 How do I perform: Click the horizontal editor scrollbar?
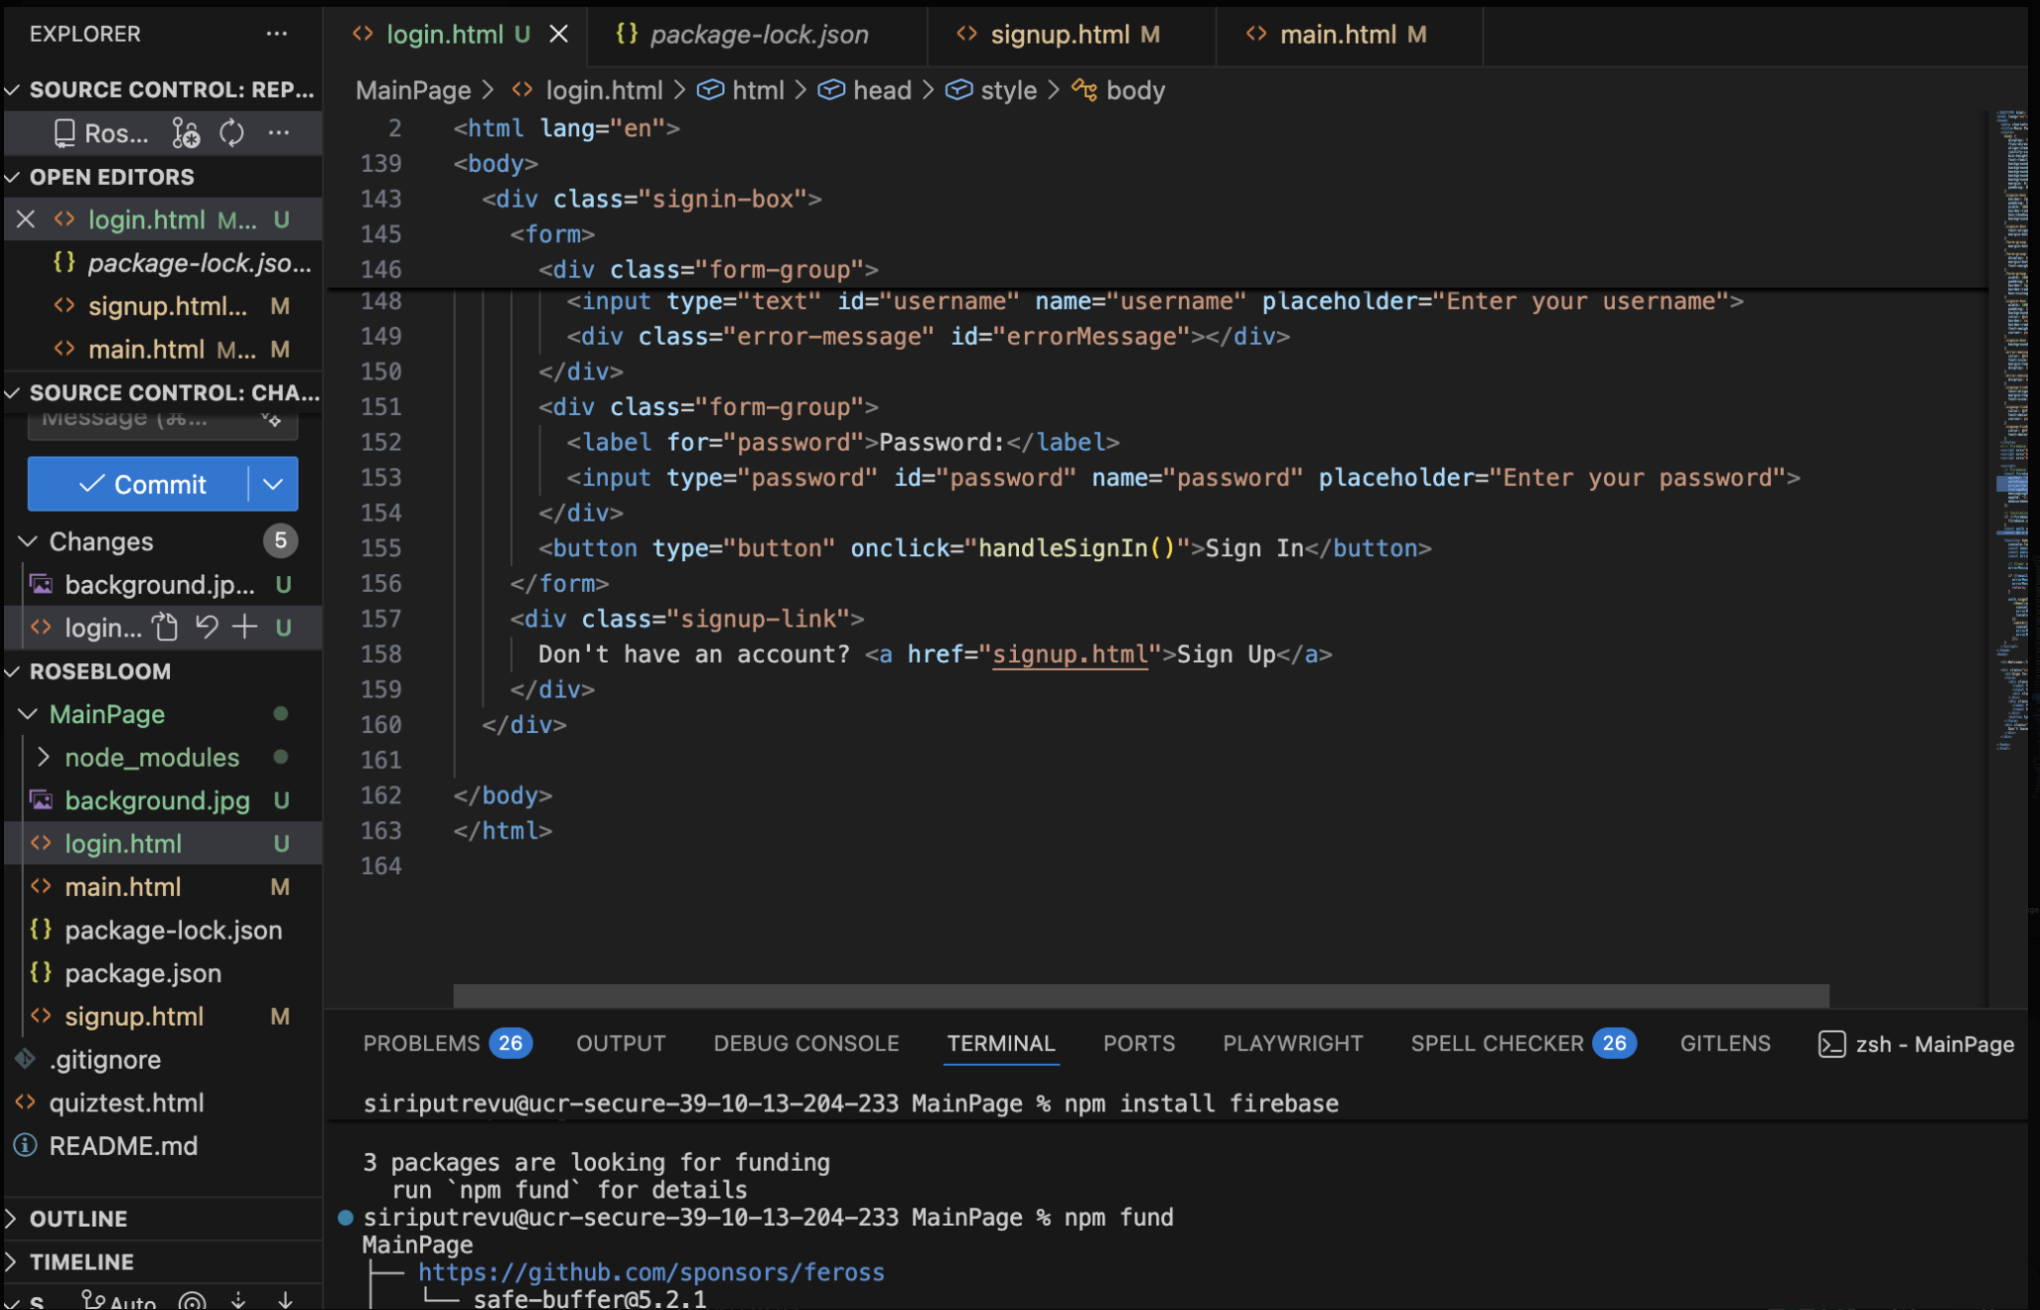point(1140,995)
